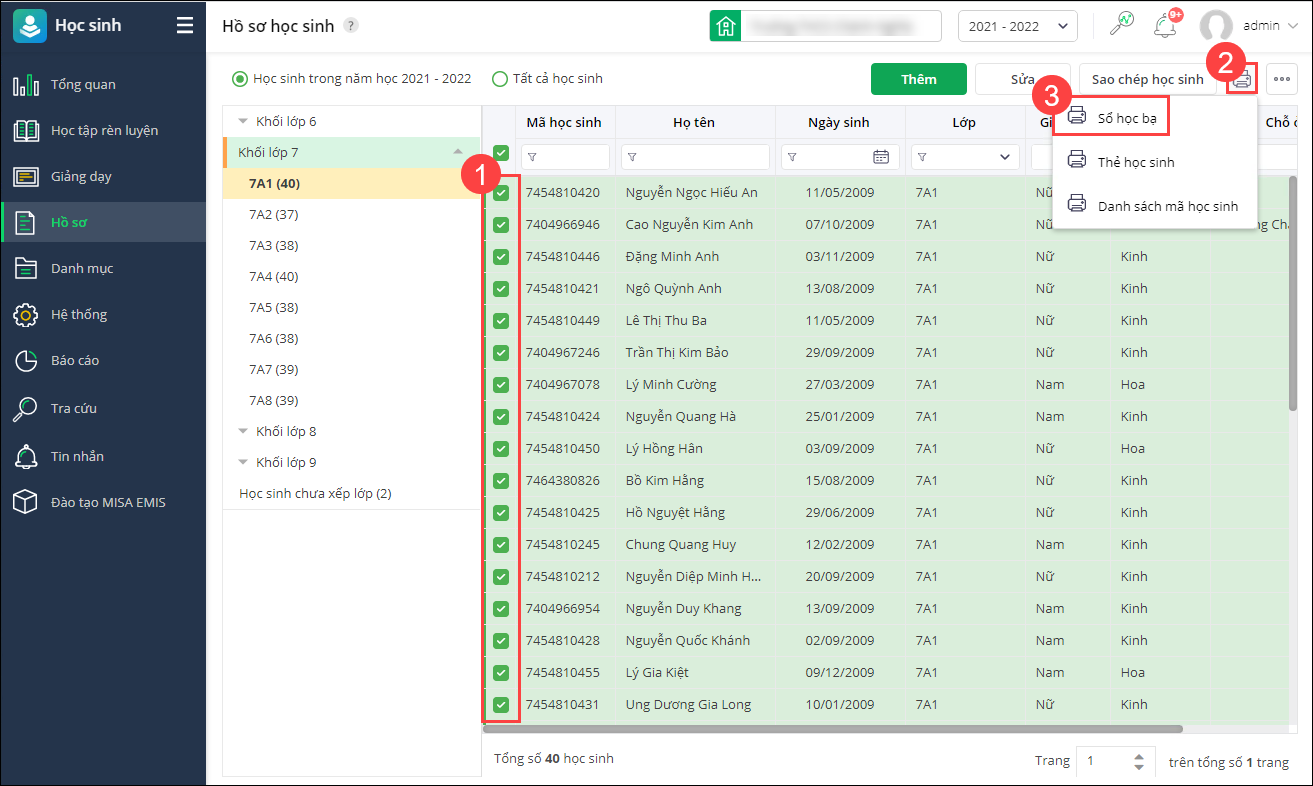
Task: Open the 2021 - 2022 school year dropdown
Action: [1017, 26]
